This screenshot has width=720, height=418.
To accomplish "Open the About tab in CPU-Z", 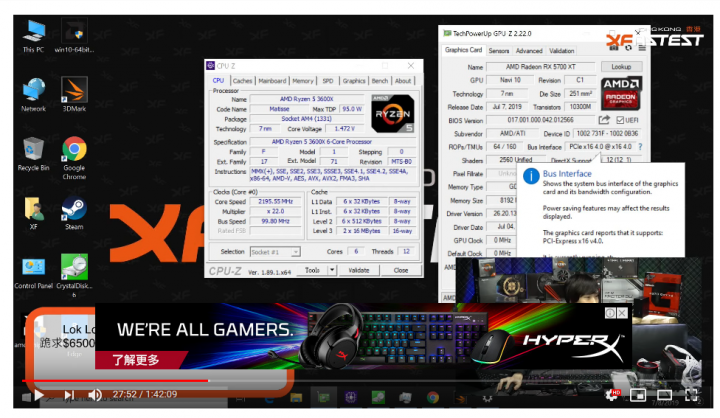I will click(x=403, y=81).
